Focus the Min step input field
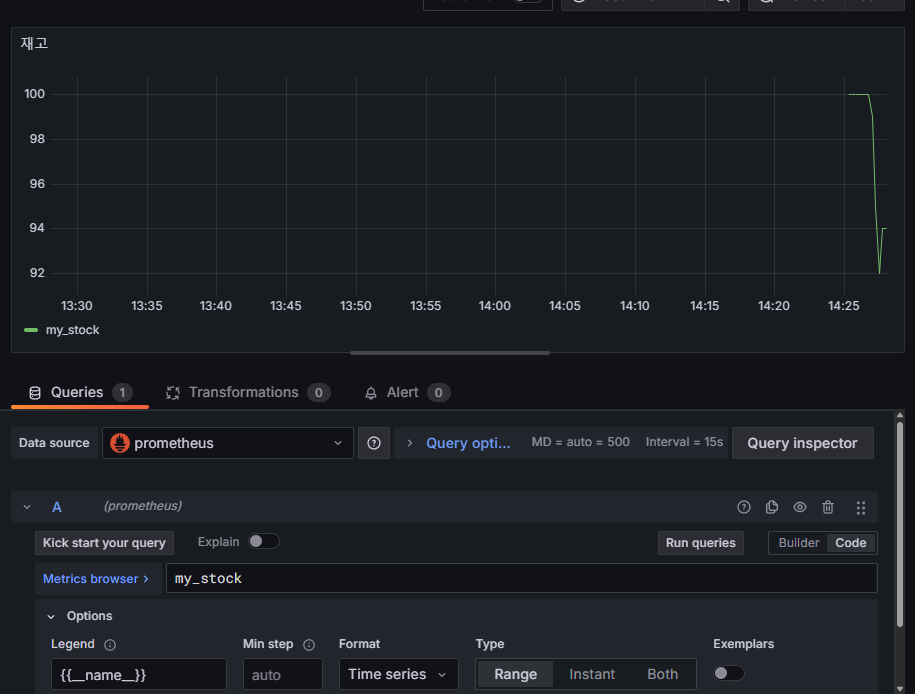This screenshot has height=694, width=915. [282, 674]
